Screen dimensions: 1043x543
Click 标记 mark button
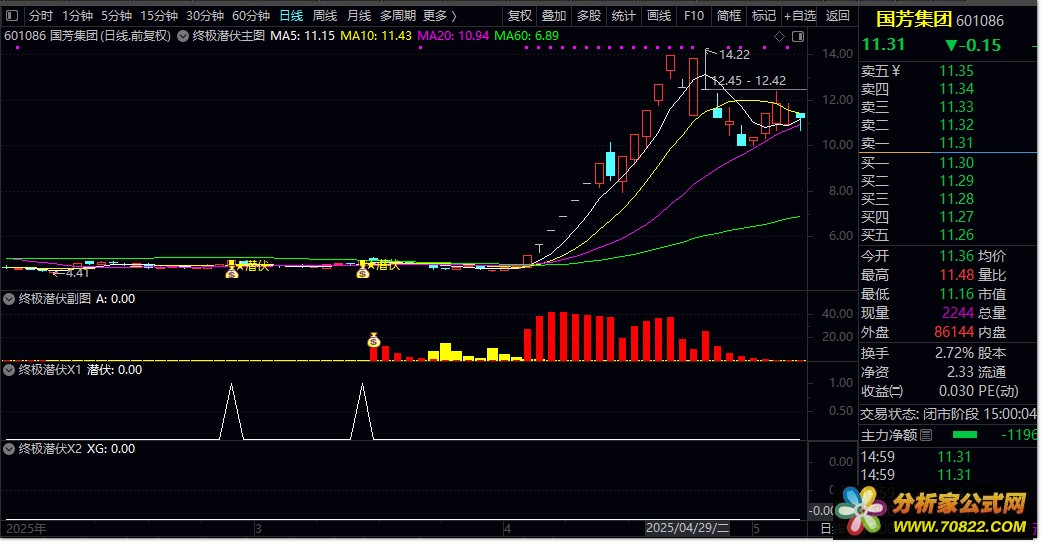(764, 15)
